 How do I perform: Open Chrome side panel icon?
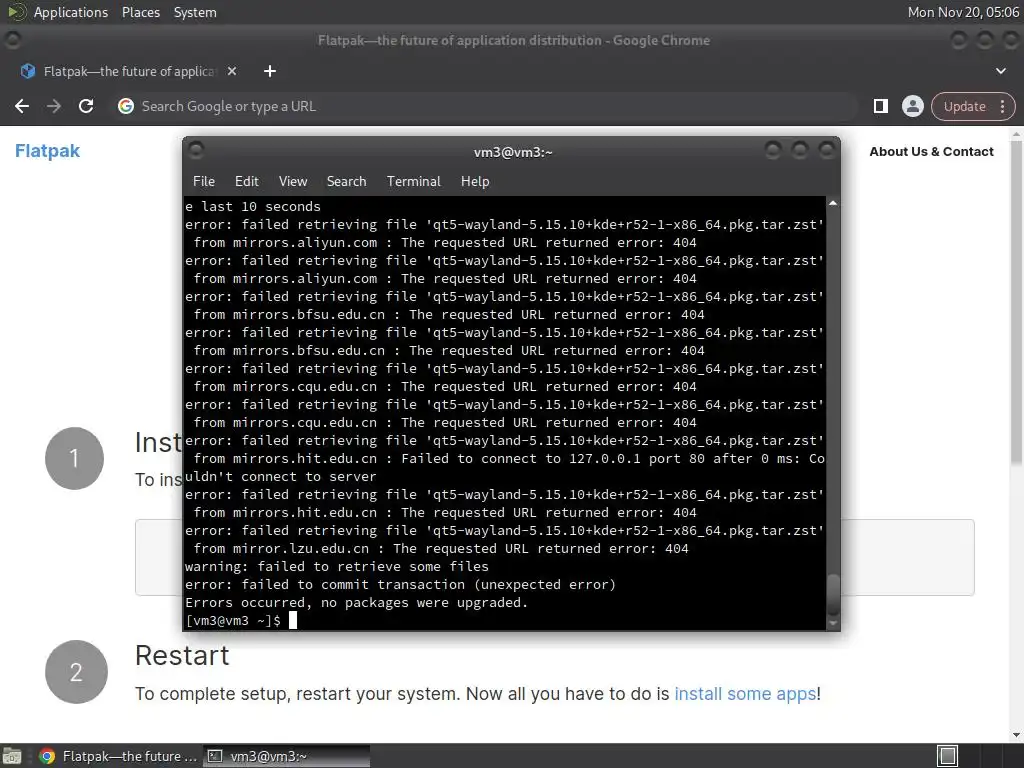tap(880, 106)
